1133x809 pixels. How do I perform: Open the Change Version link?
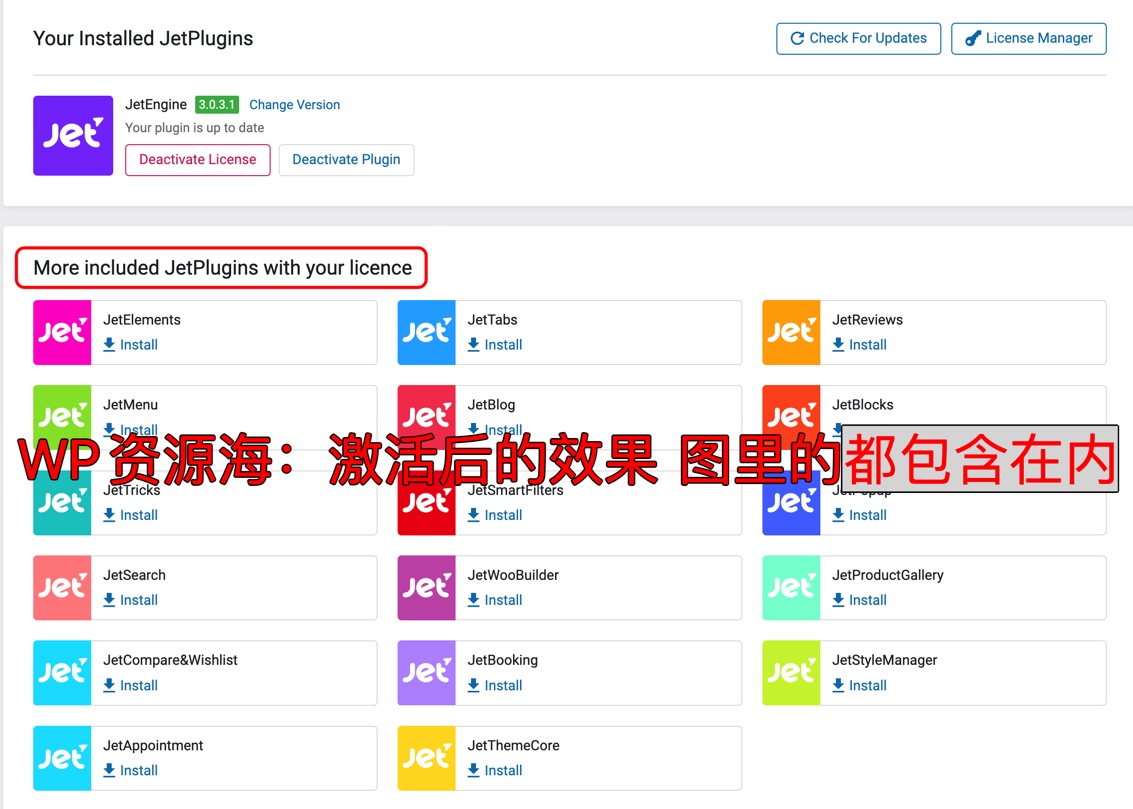[x=294, y=105]
